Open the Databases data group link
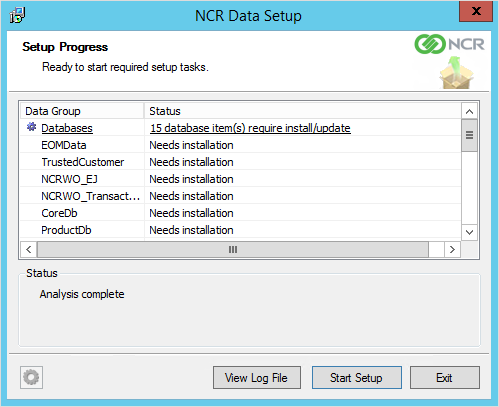 [67, 128]
